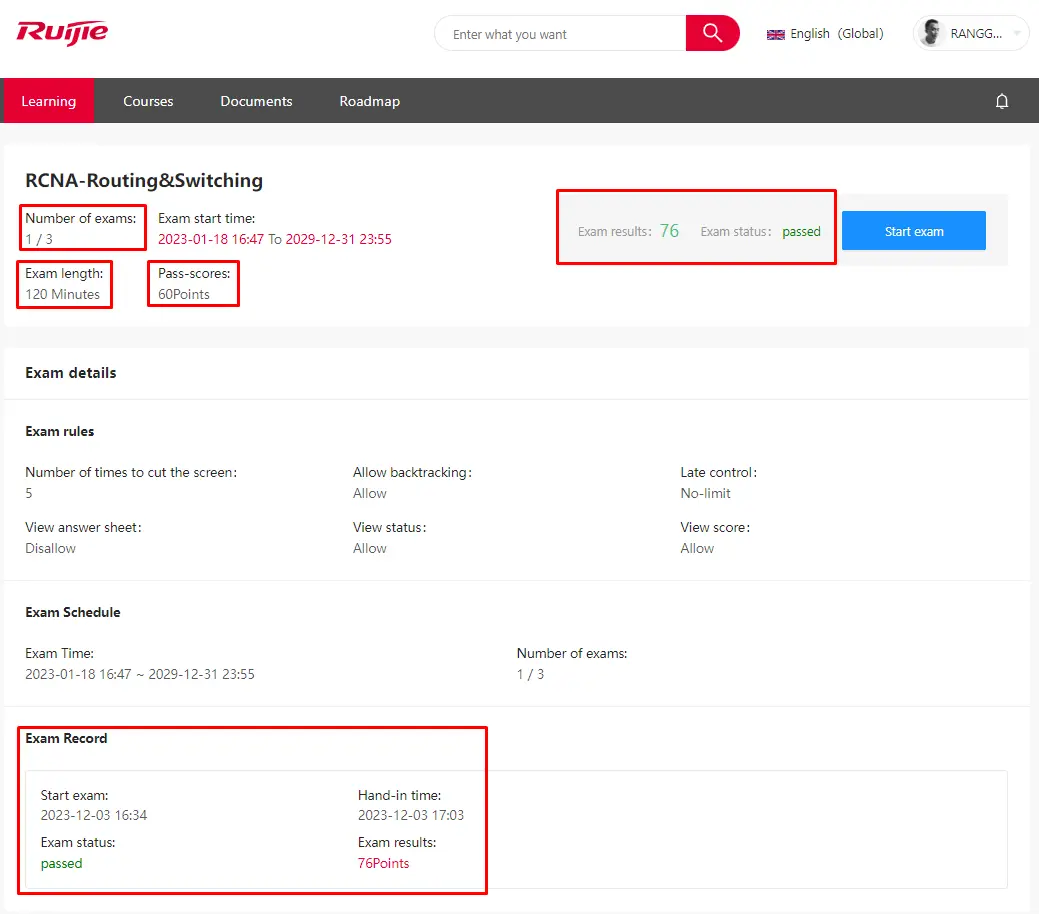
Task: Click the Exam Record section heading
Action: pyautogui.click(x=66, y=738)
